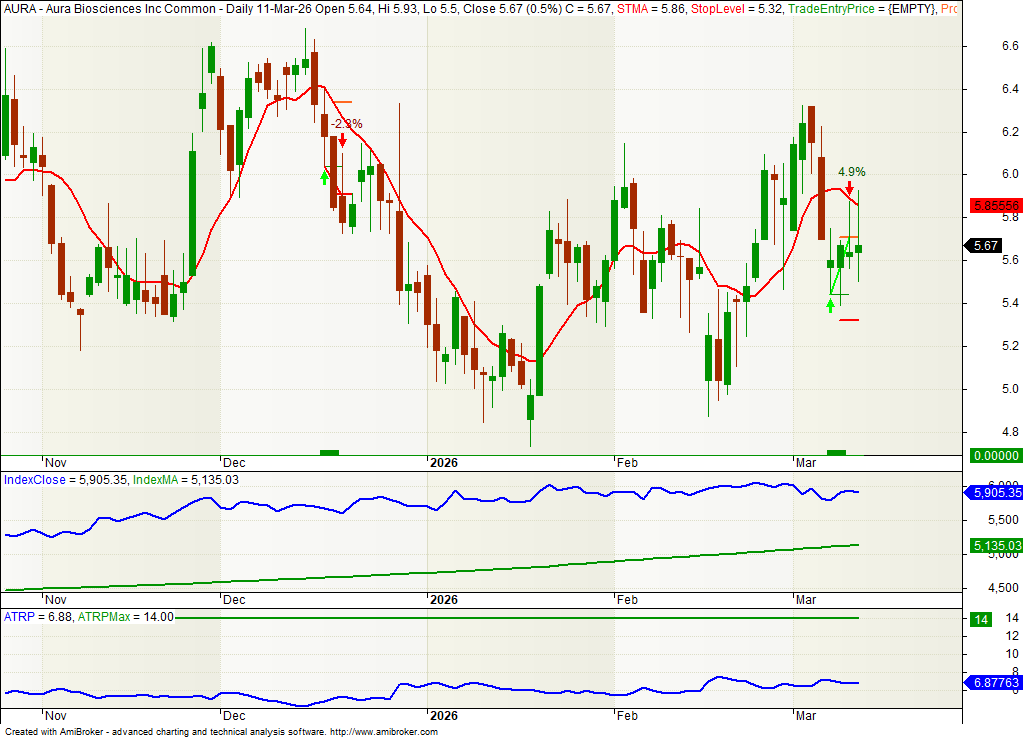Screen dimensions: 1023x738
Task: Select the green 14 ATRPMax value tag
Action: coord(982,619)
